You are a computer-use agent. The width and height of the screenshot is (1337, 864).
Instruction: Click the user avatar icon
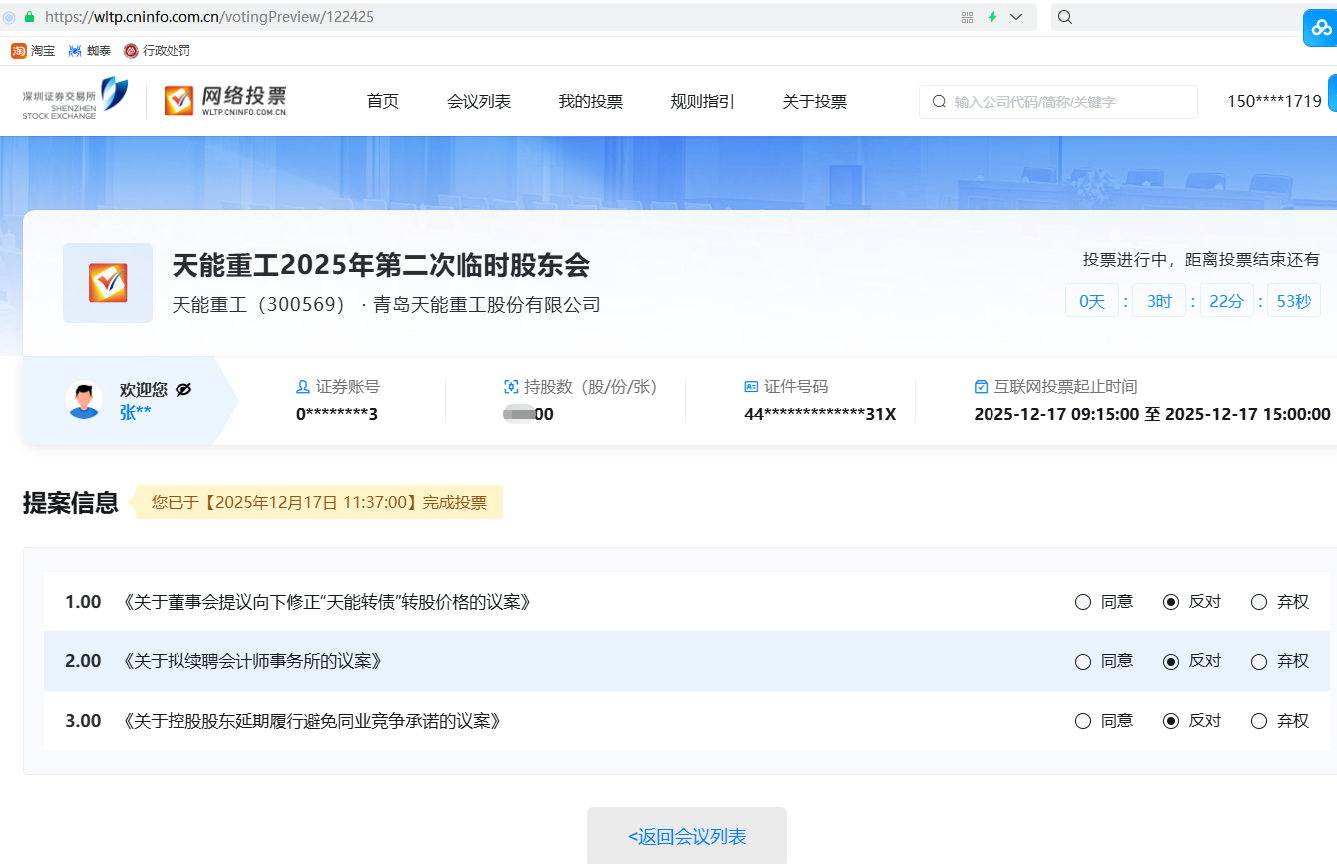pos(84,400)
